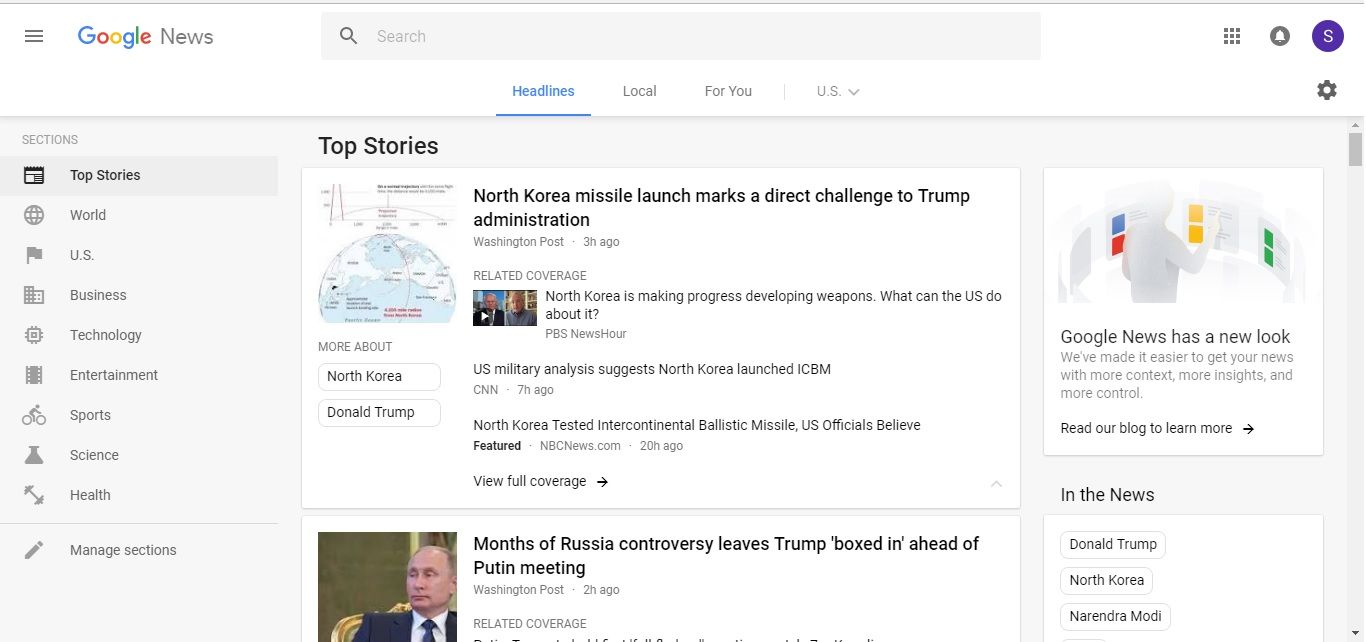
Task: Open the account avatar S
Action: (1328, 36)
